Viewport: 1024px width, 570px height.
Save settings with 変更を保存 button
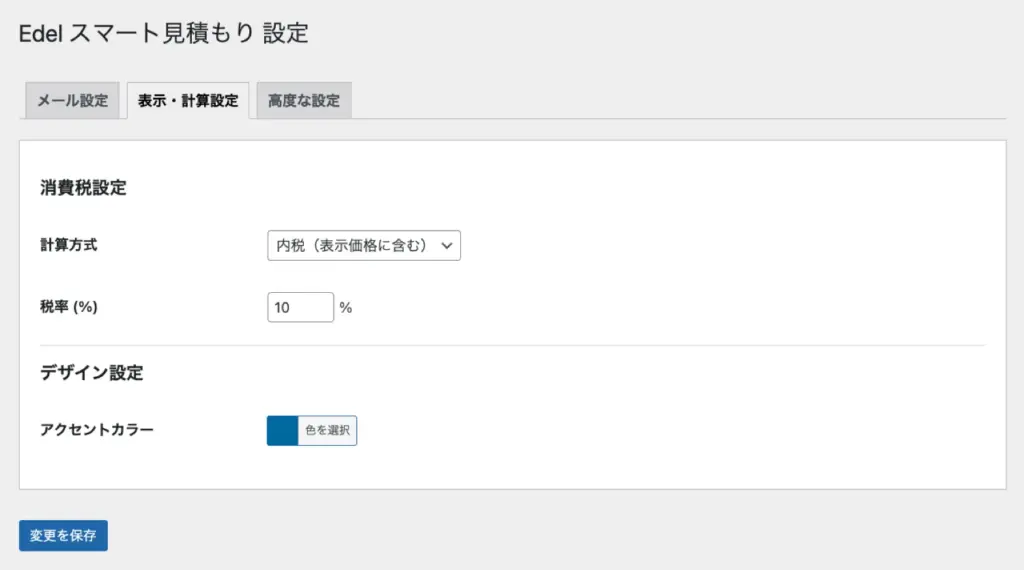tap(63, 535)
